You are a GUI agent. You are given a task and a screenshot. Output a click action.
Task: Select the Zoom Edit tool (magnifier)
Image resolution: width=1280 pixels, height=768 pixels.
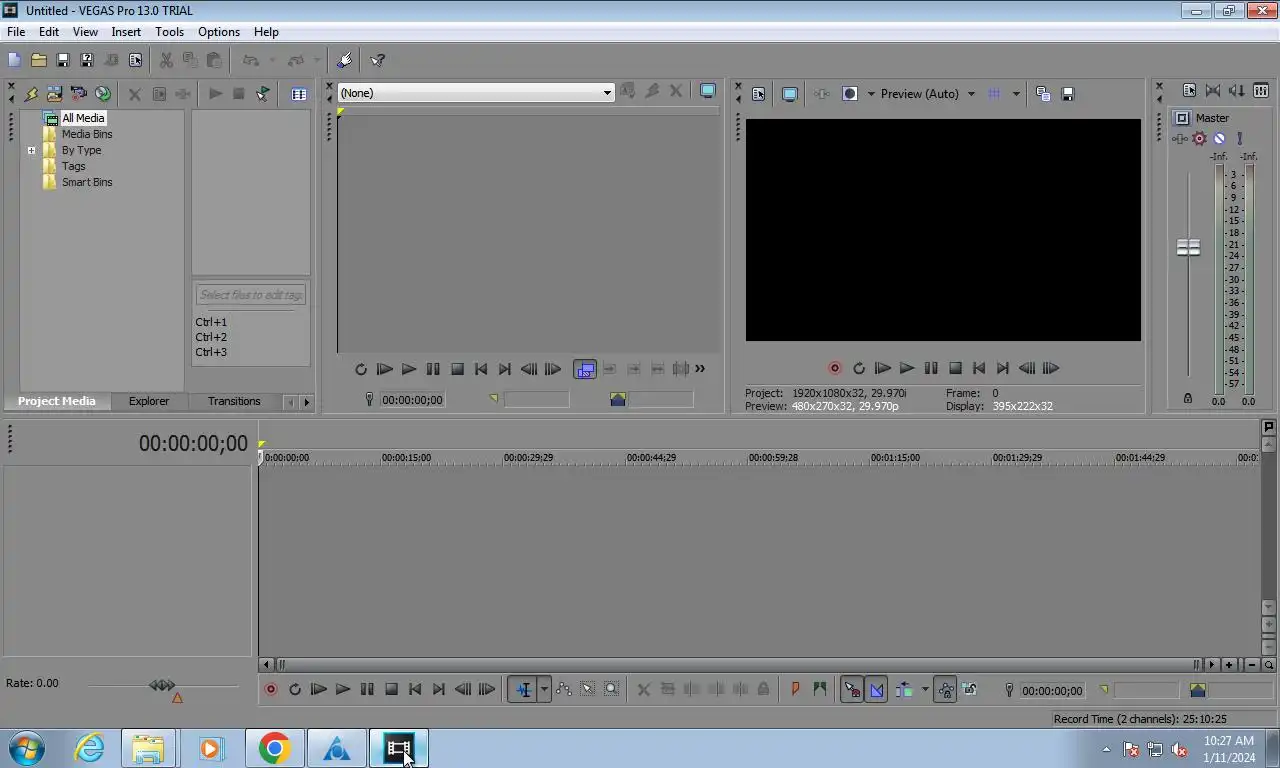(x=612, y=689)
